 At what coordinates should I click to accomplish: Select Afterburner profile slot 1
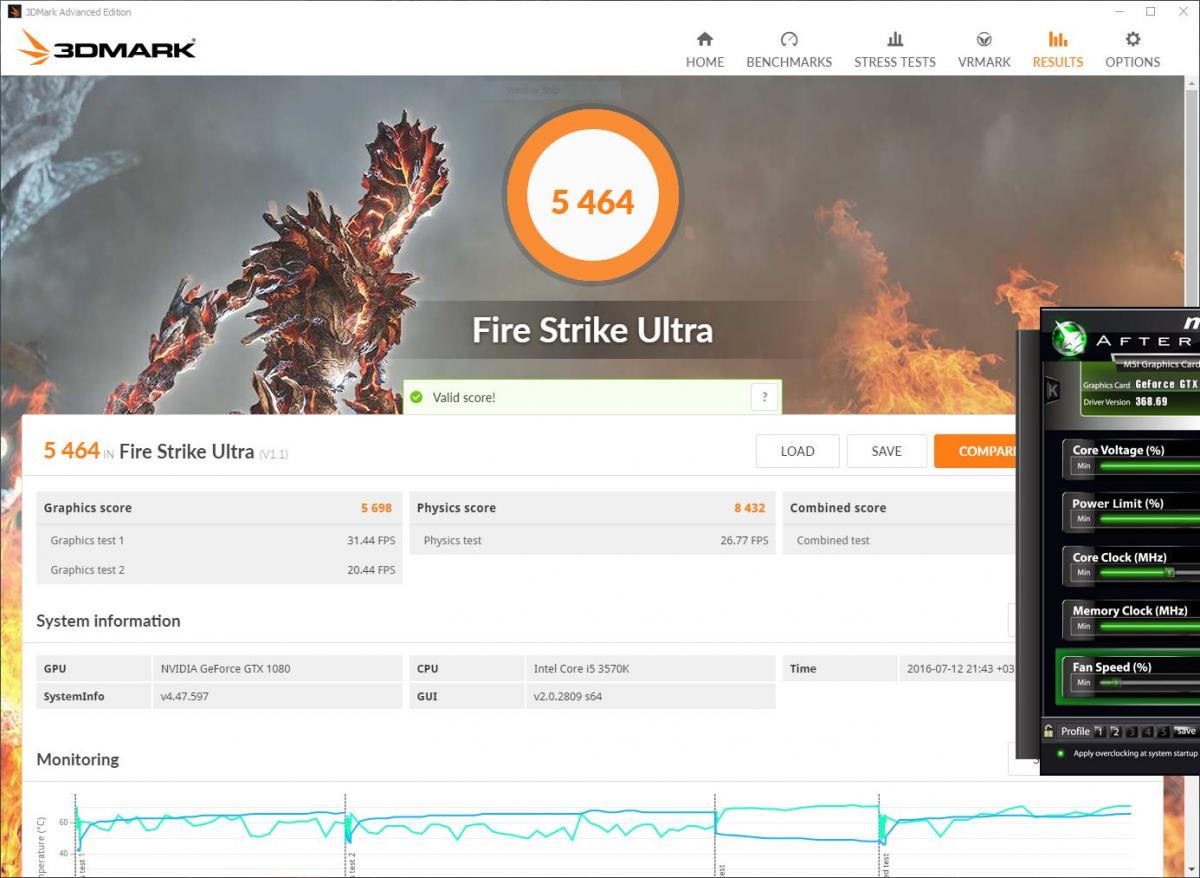click(x=1099, y=731)
